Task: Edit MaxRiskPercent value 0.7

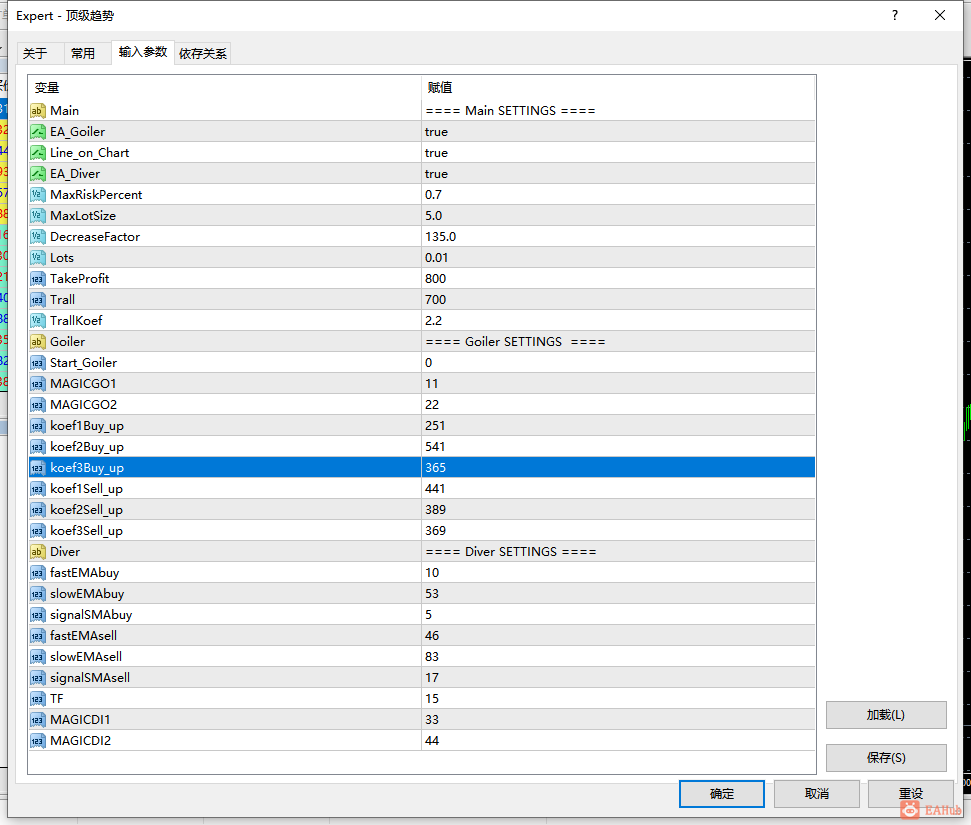Action: click(x=618, y=195)
